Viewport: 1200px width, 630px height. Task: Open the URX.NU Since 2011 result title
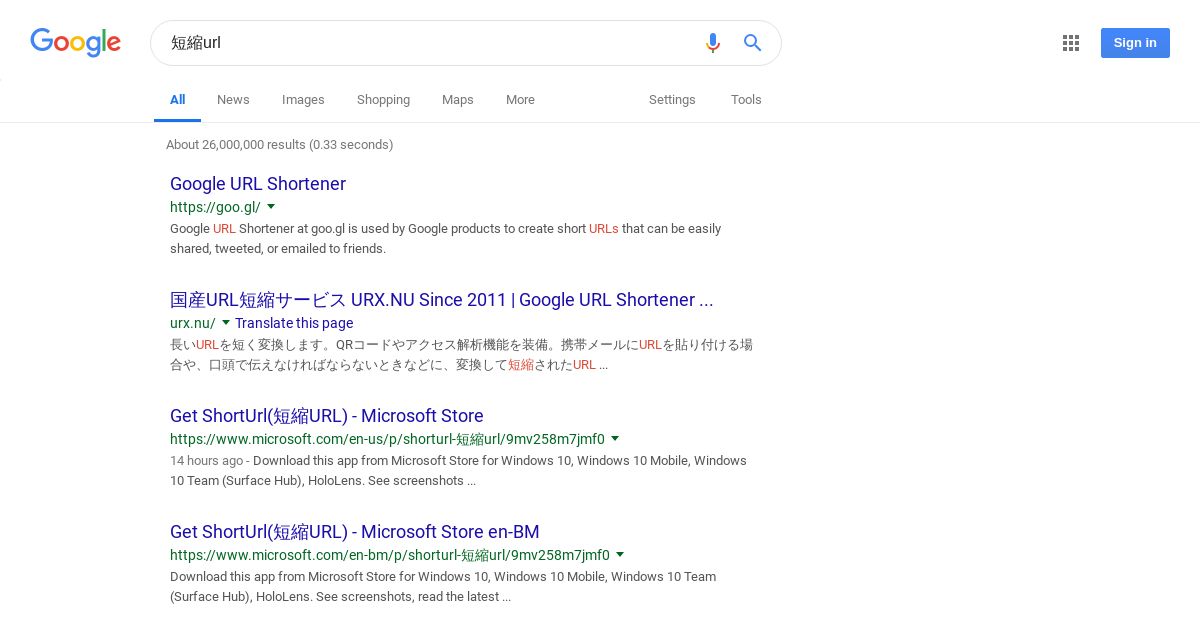[441, 300]
